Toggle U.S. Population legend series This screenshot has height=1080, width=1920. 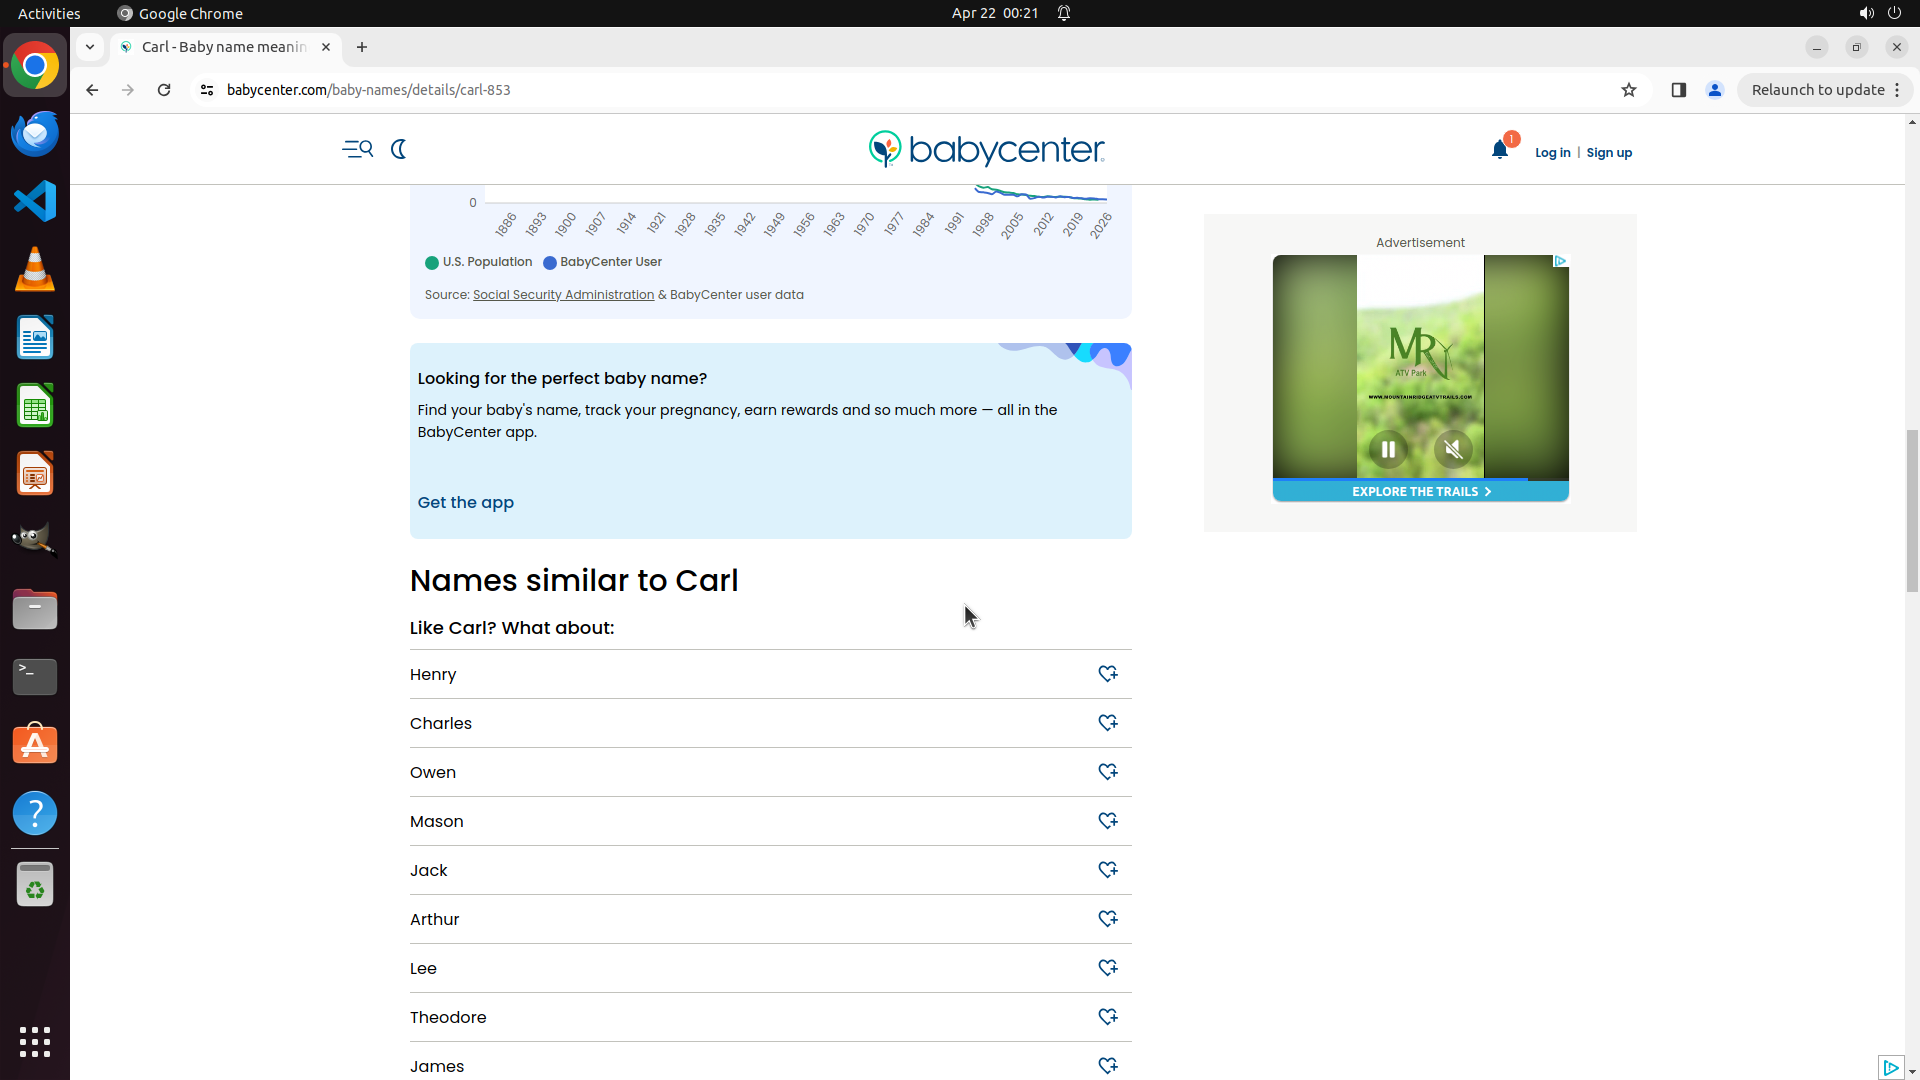click(x=478, y=262)
